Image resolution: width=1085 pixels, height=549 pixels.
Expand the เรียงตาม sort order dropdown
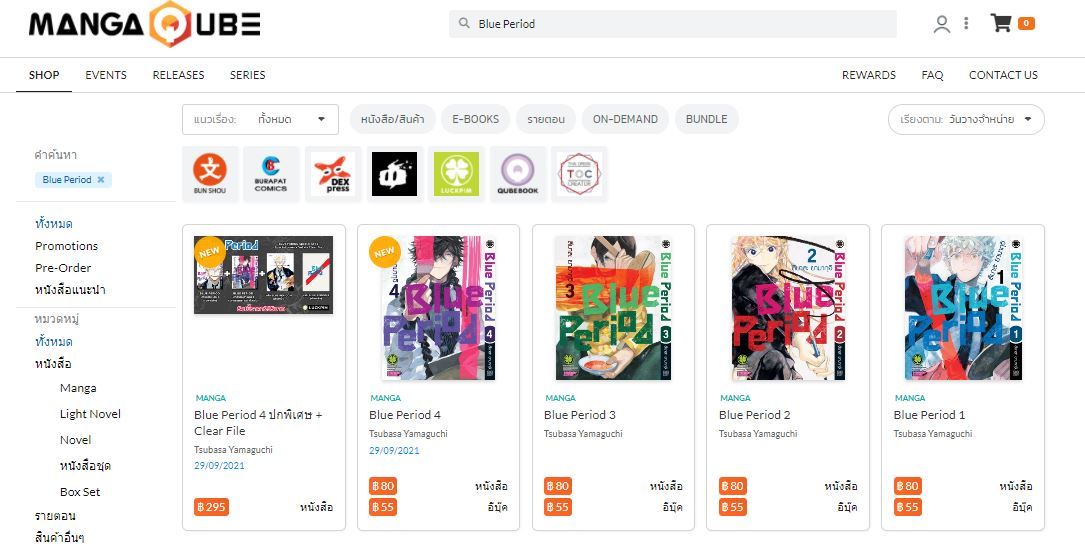tap(965, 119)
